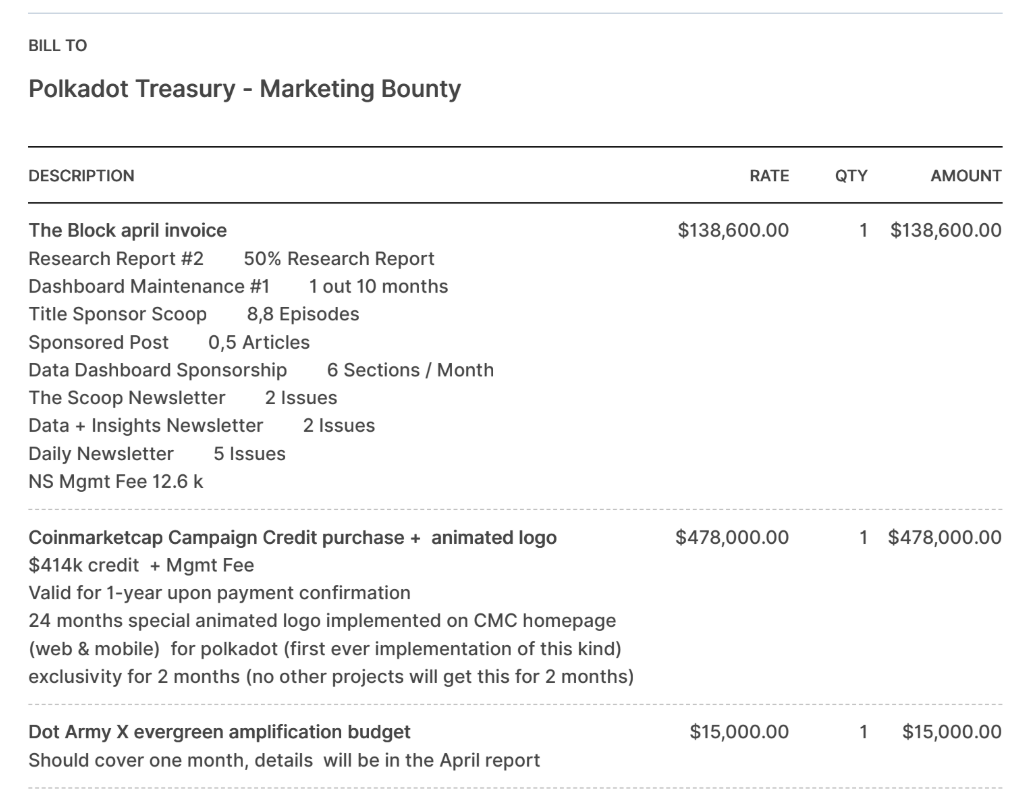Select 'exclusivity for 2 months' line
This screenshot has width=1030, height=792.
[x=331, y=676]
